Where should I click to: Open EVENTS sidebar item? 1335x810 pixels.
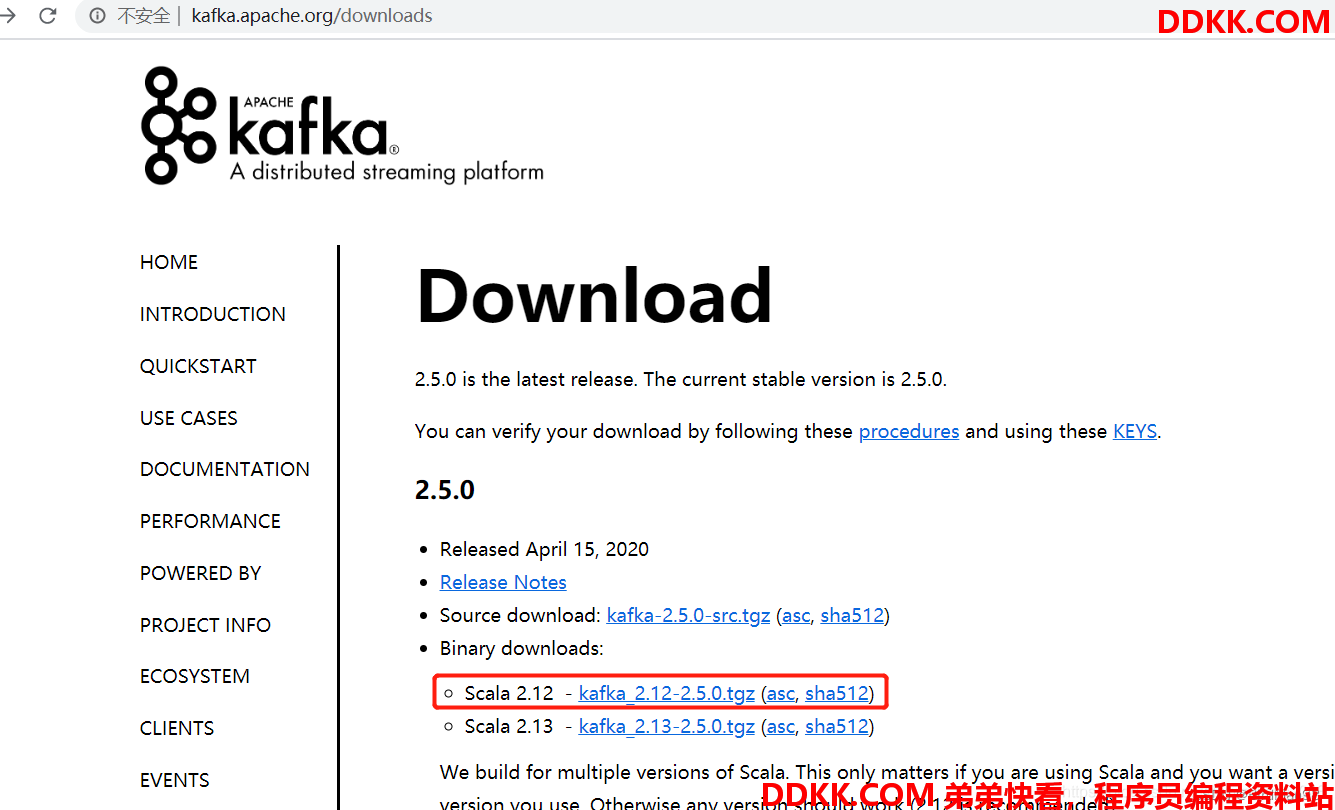(175, 780)
